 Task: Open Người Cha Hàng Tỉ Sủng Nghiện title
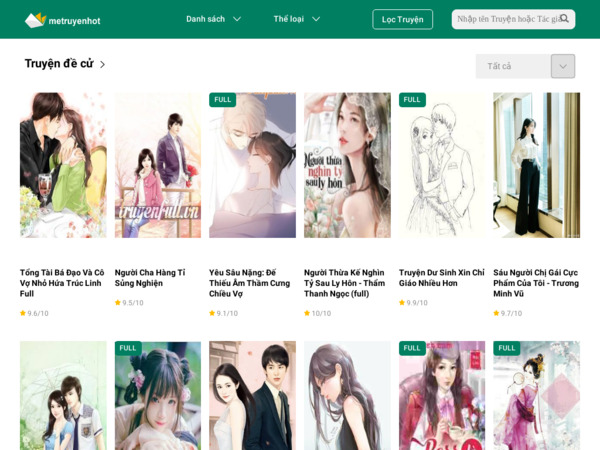[150, 277]
